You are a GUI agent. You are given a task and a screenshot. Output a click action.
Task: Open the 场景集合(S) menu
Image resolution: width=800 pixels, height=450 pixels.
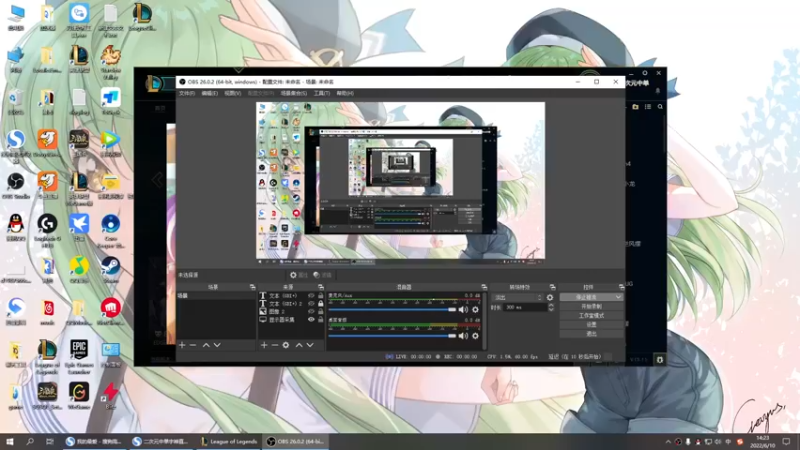[294, 93]
